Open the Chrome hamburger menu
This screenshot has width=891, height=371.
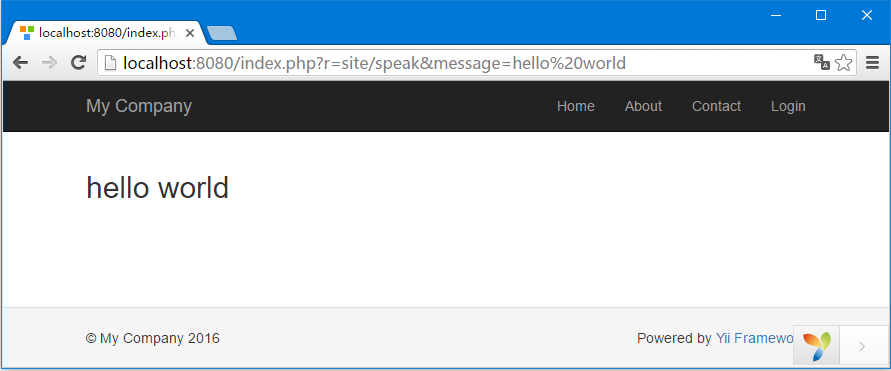(872, 62)
